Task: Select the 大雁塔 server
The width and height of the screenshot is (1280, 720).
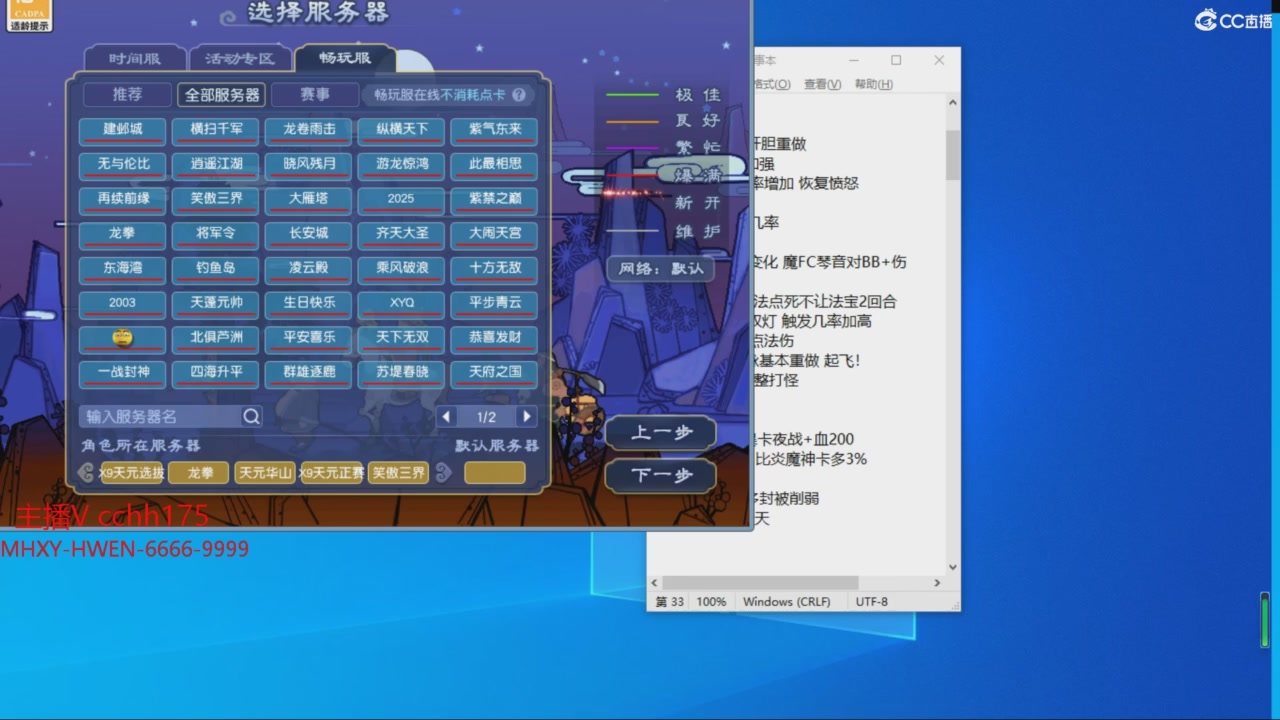Action: (x=309, y=199)
